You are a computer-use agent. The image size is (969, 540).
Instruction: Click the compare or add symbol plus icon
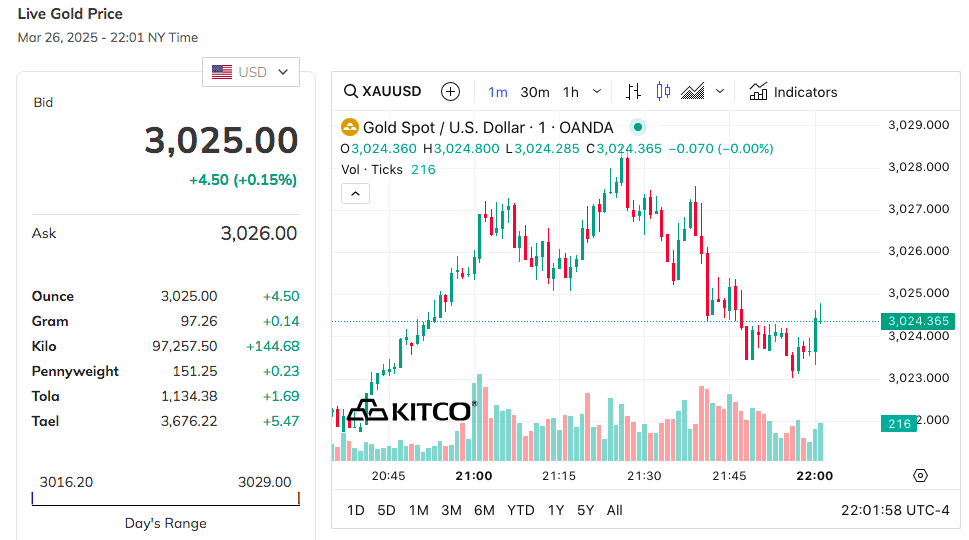point(451,92)
